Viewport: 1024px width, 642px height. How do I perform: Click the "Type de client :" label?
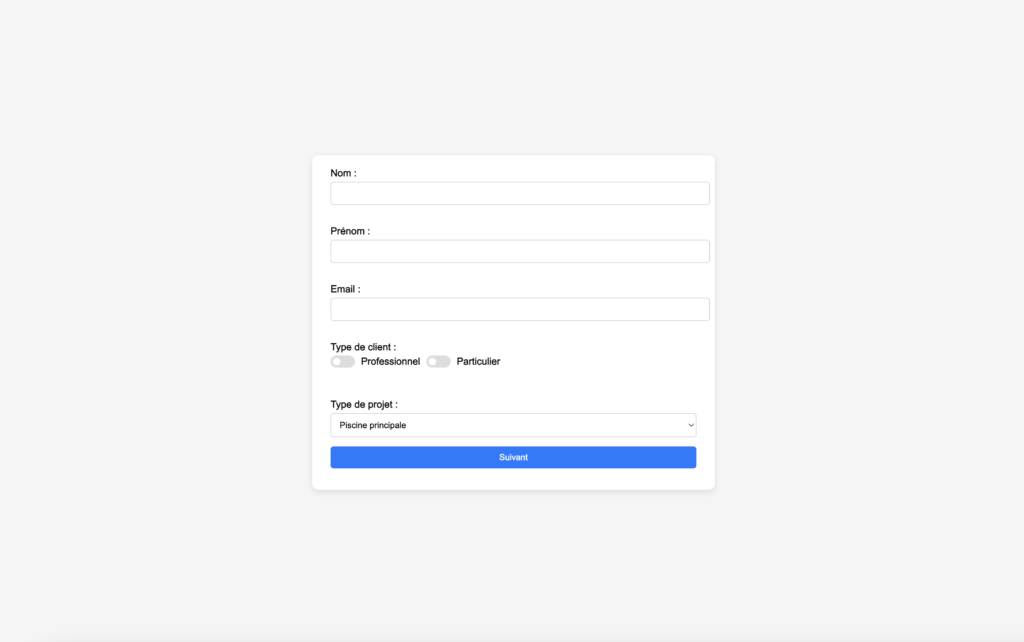363,347
